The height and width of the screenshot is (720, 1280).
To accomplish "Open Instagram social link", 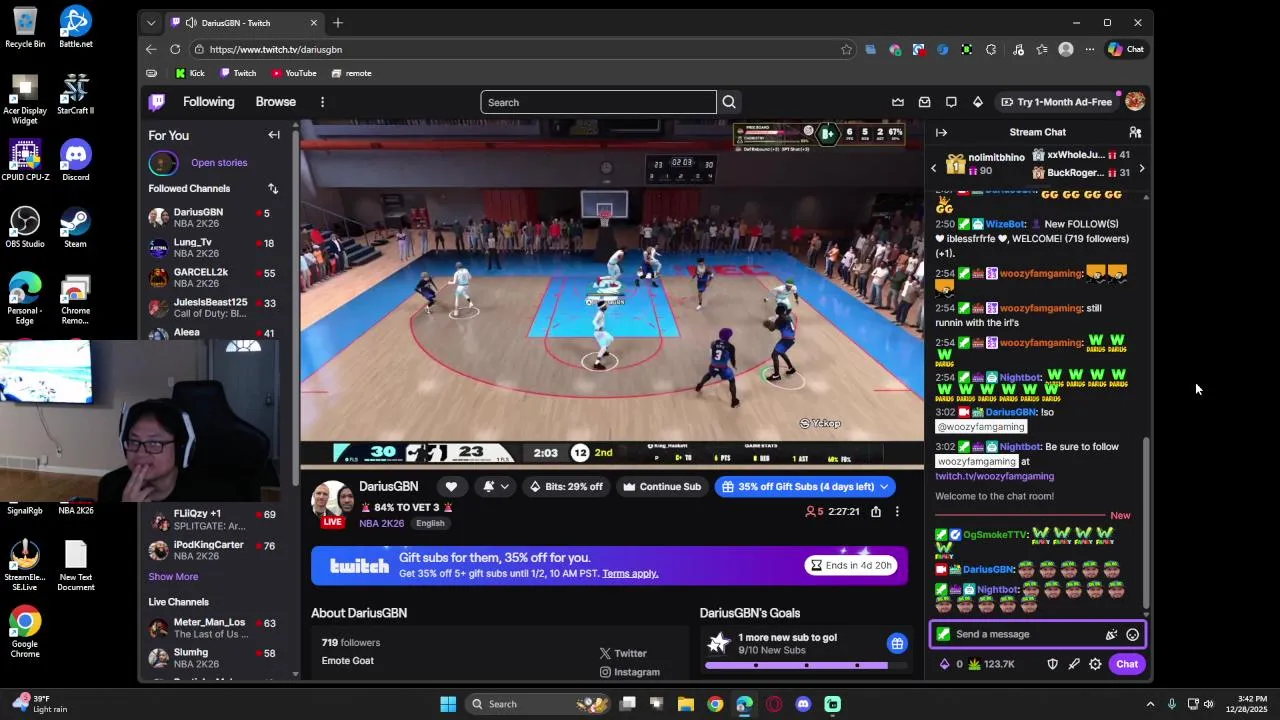I will pyautogui.click(x=629, y=672).
